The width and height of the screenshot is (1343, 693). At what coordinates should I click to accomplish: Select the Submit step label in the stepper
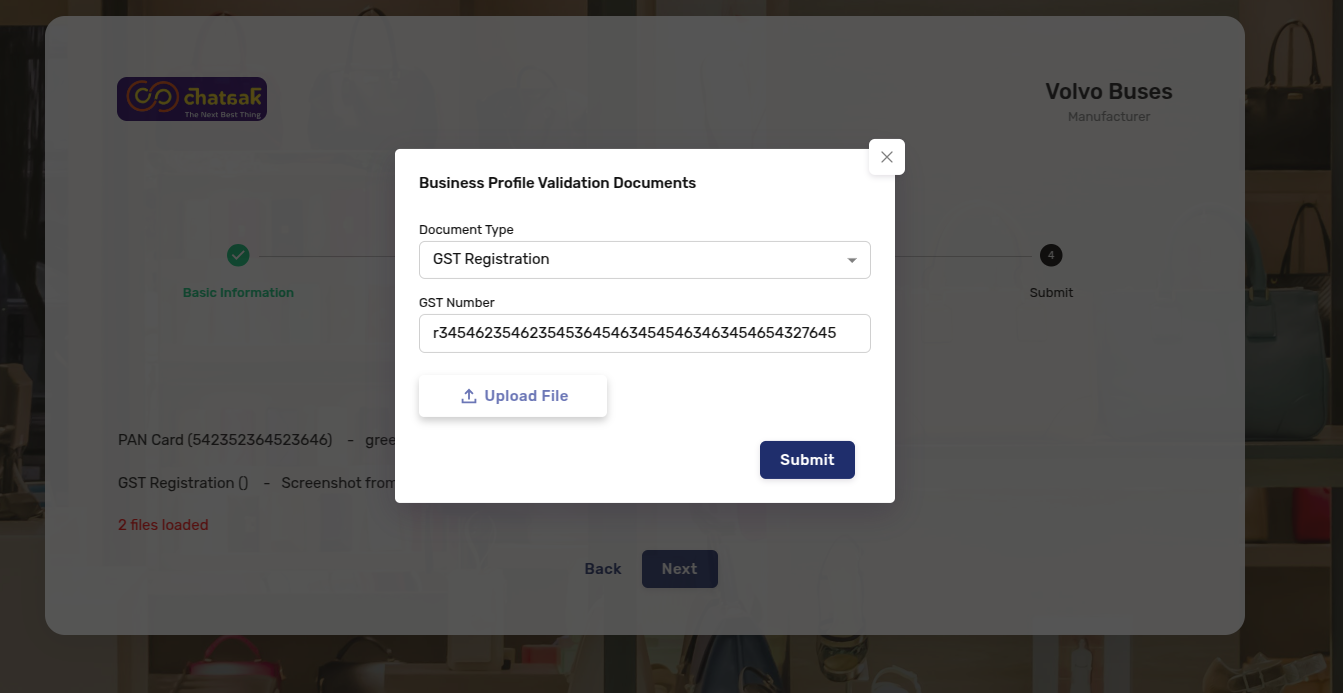pyautogui.click(x=1051, y=293)
